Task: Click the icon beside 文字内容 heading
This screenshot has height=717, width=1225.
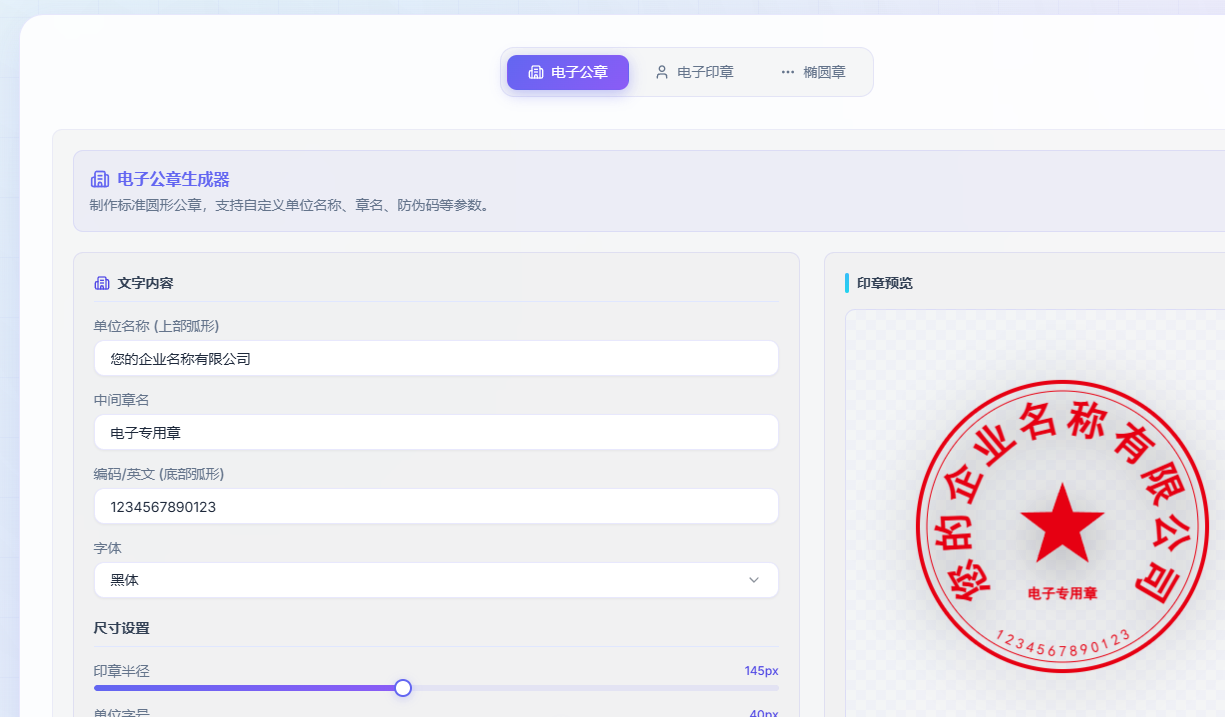Action: tap(102, 283)
